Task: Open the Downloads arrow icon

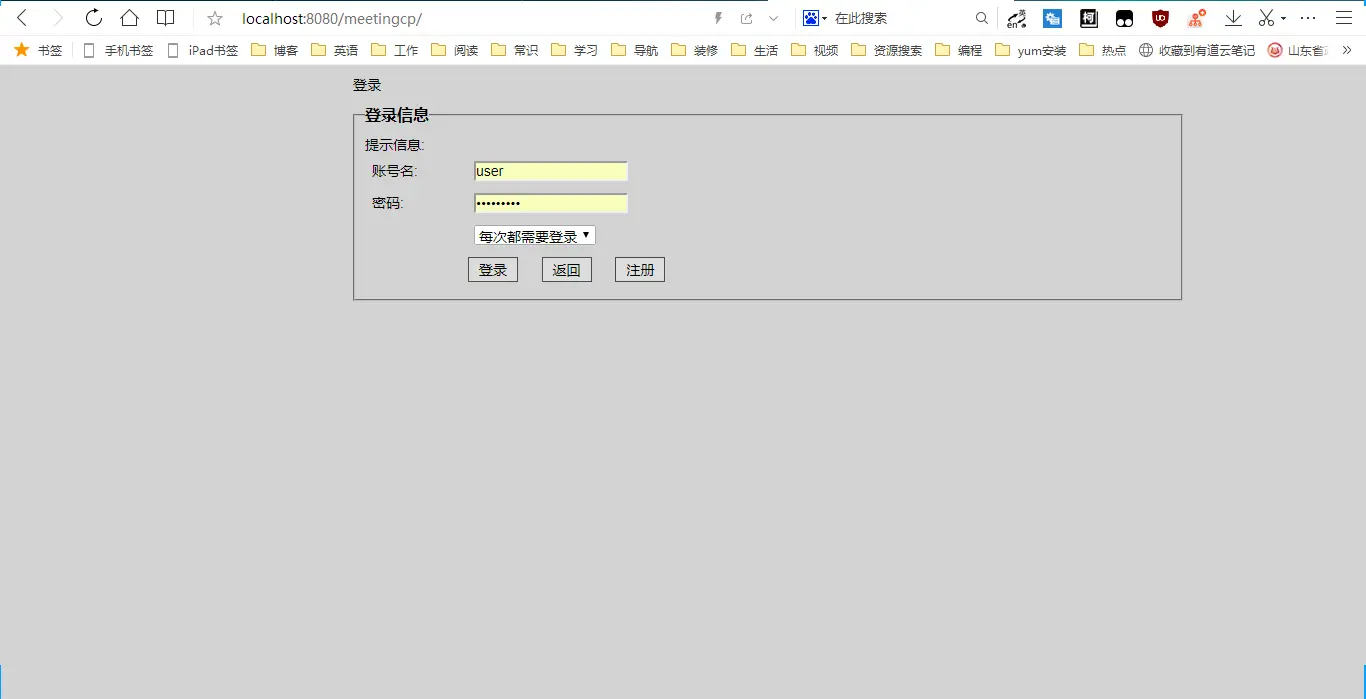Action: point(1233,17)
